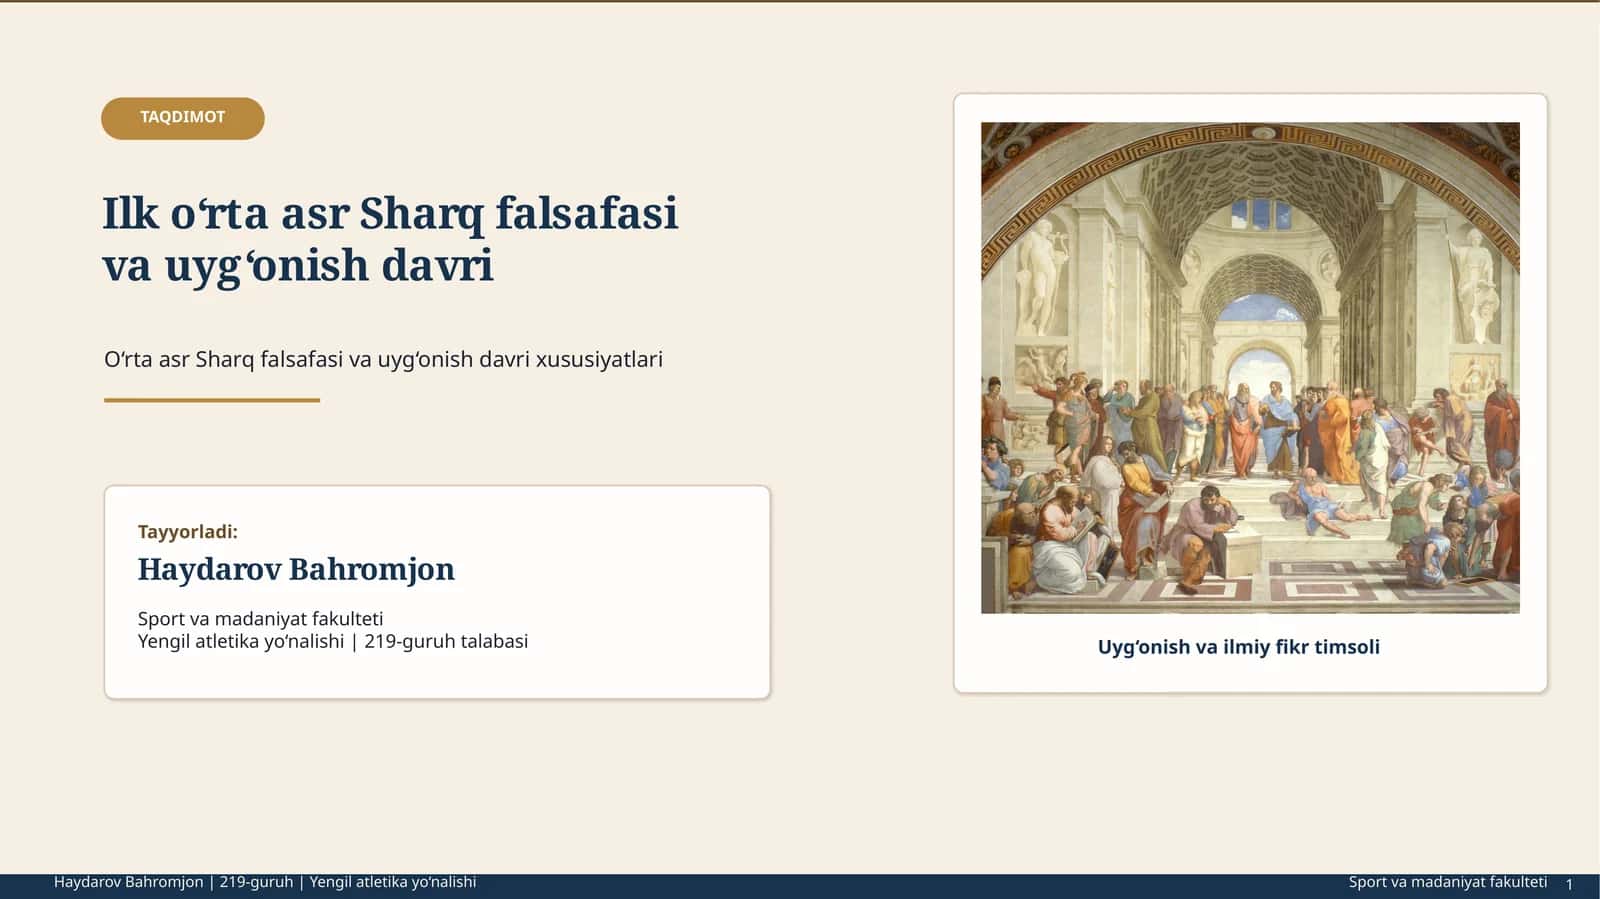Click 'Sport va madaniyat fakulteti' line in the card
Screen dimensions: 1600x899
260,618
